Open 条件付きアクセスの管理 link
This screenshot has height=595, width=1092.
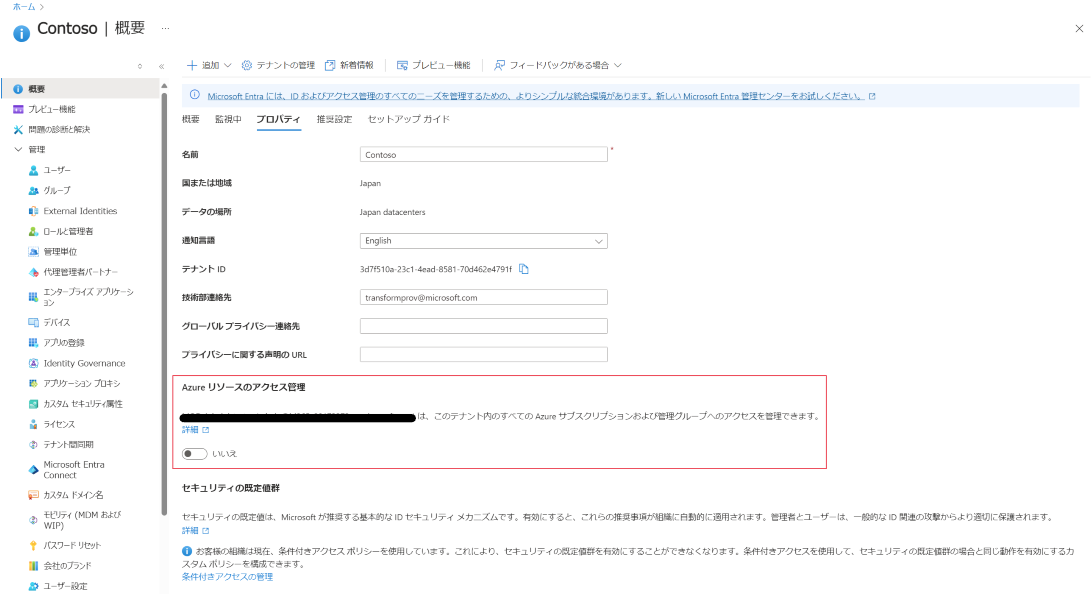click(227, 577)
